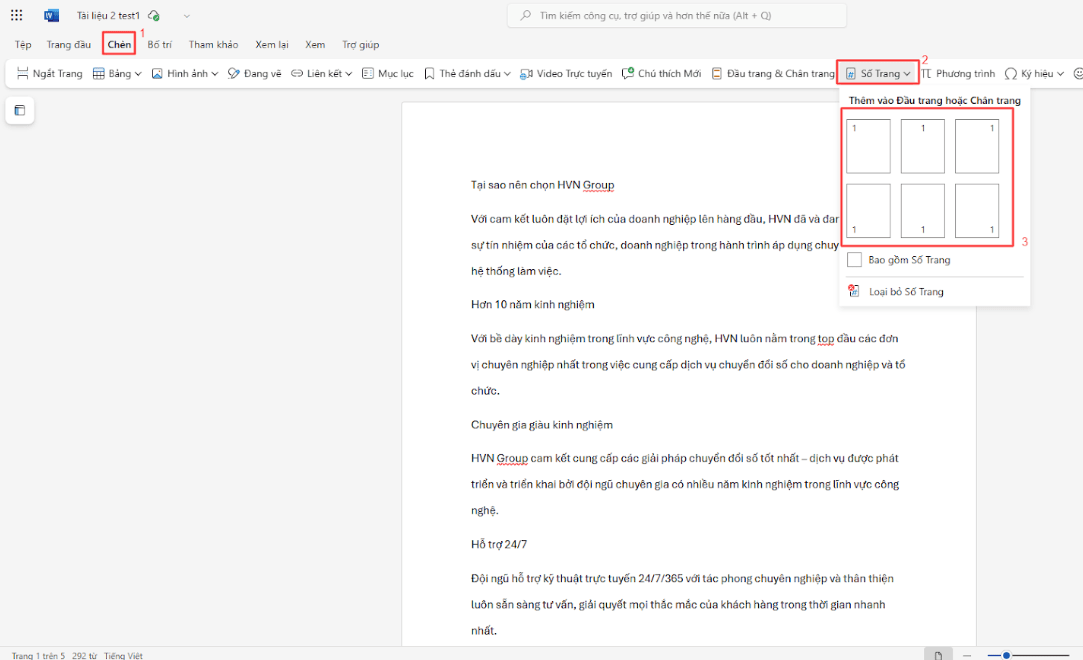Click the Thẻ đánh dấu bookmark icon

(430, 73)
